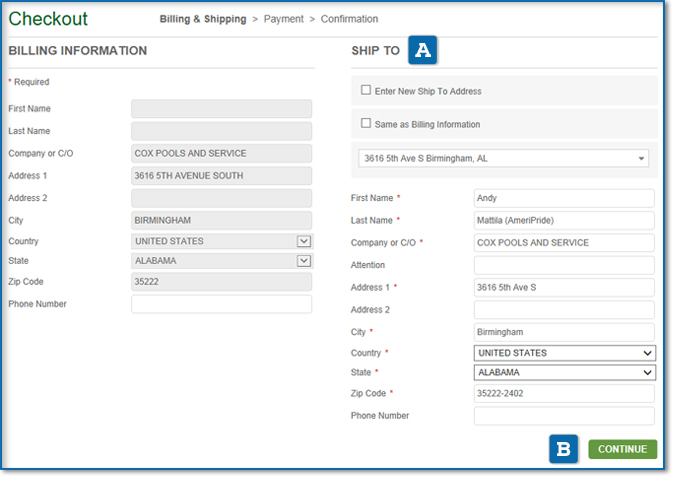Click the blue B callout marker
The image size is (675, 480).
click(x=564, y=449)
